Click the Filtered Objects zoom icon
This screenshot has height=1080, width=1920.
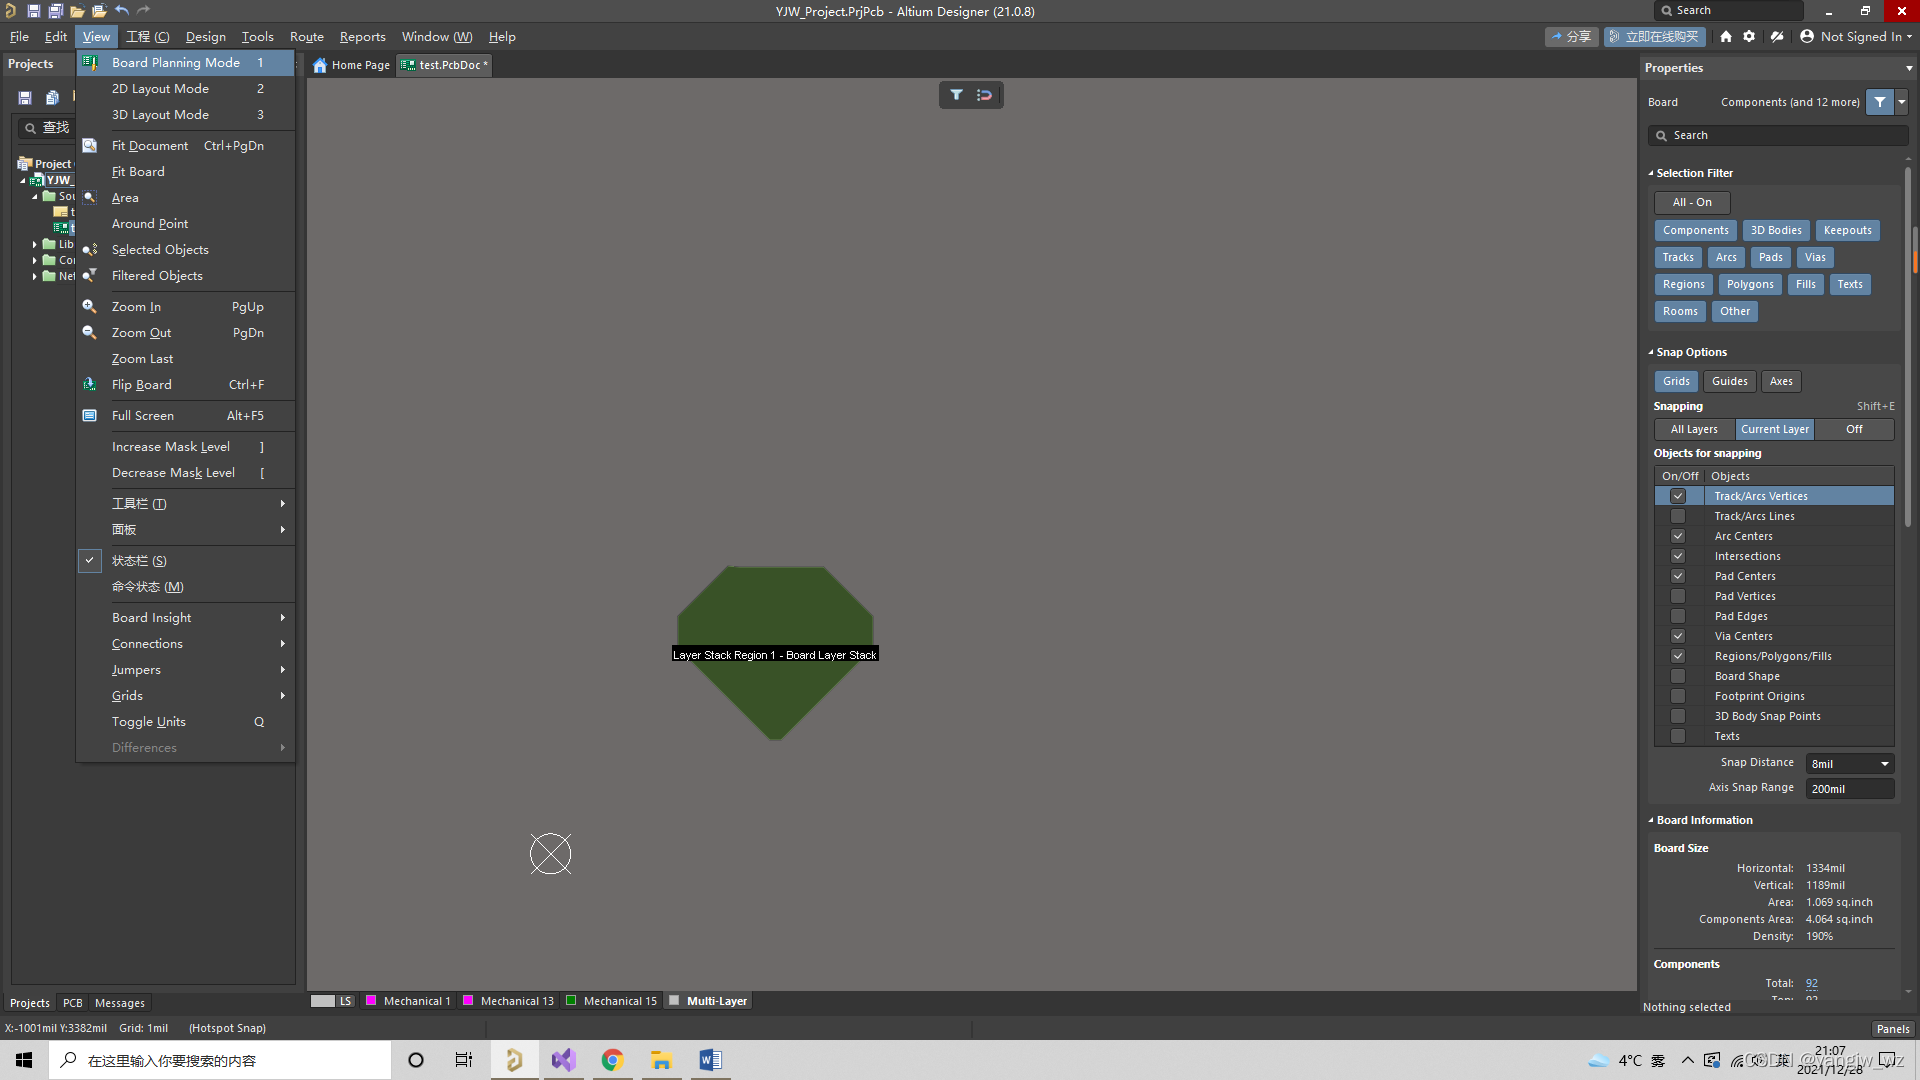pos(90,276)
